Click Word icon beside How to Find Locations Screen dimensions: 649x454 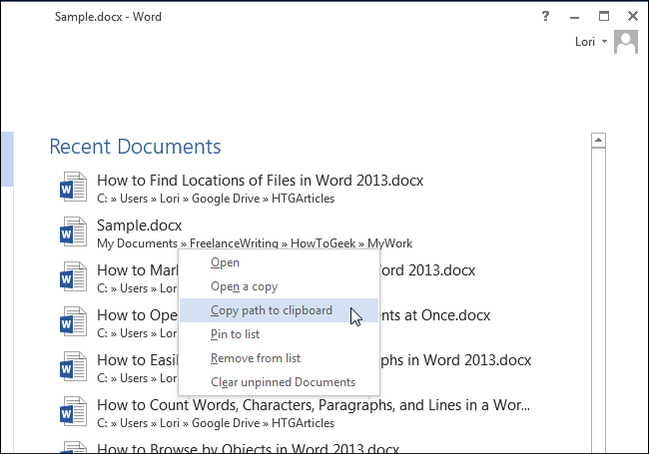[x=73, y=187]
